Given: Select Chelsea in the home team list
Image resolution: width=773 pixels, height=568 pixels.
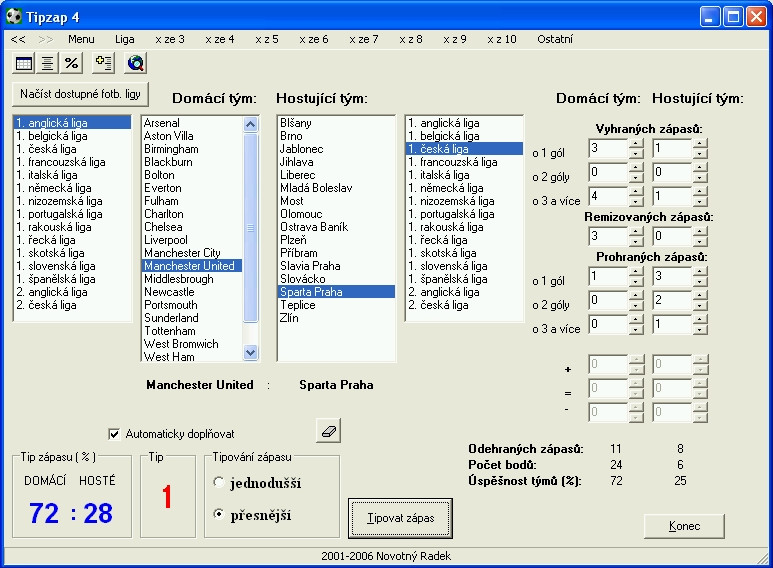Looking at the screenshot, I should click(163, 227).
